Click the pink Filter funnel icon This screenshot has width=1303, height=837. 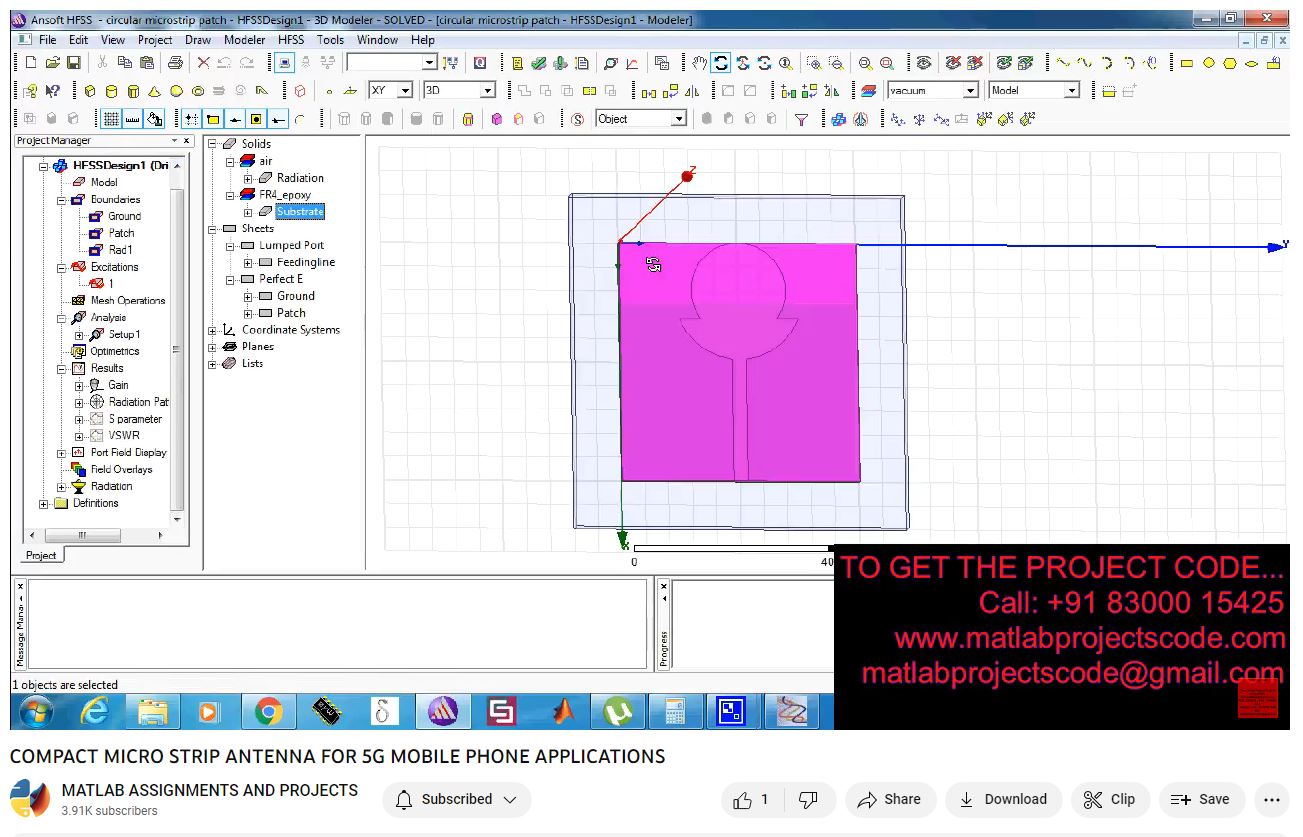[x=801, y=119]
